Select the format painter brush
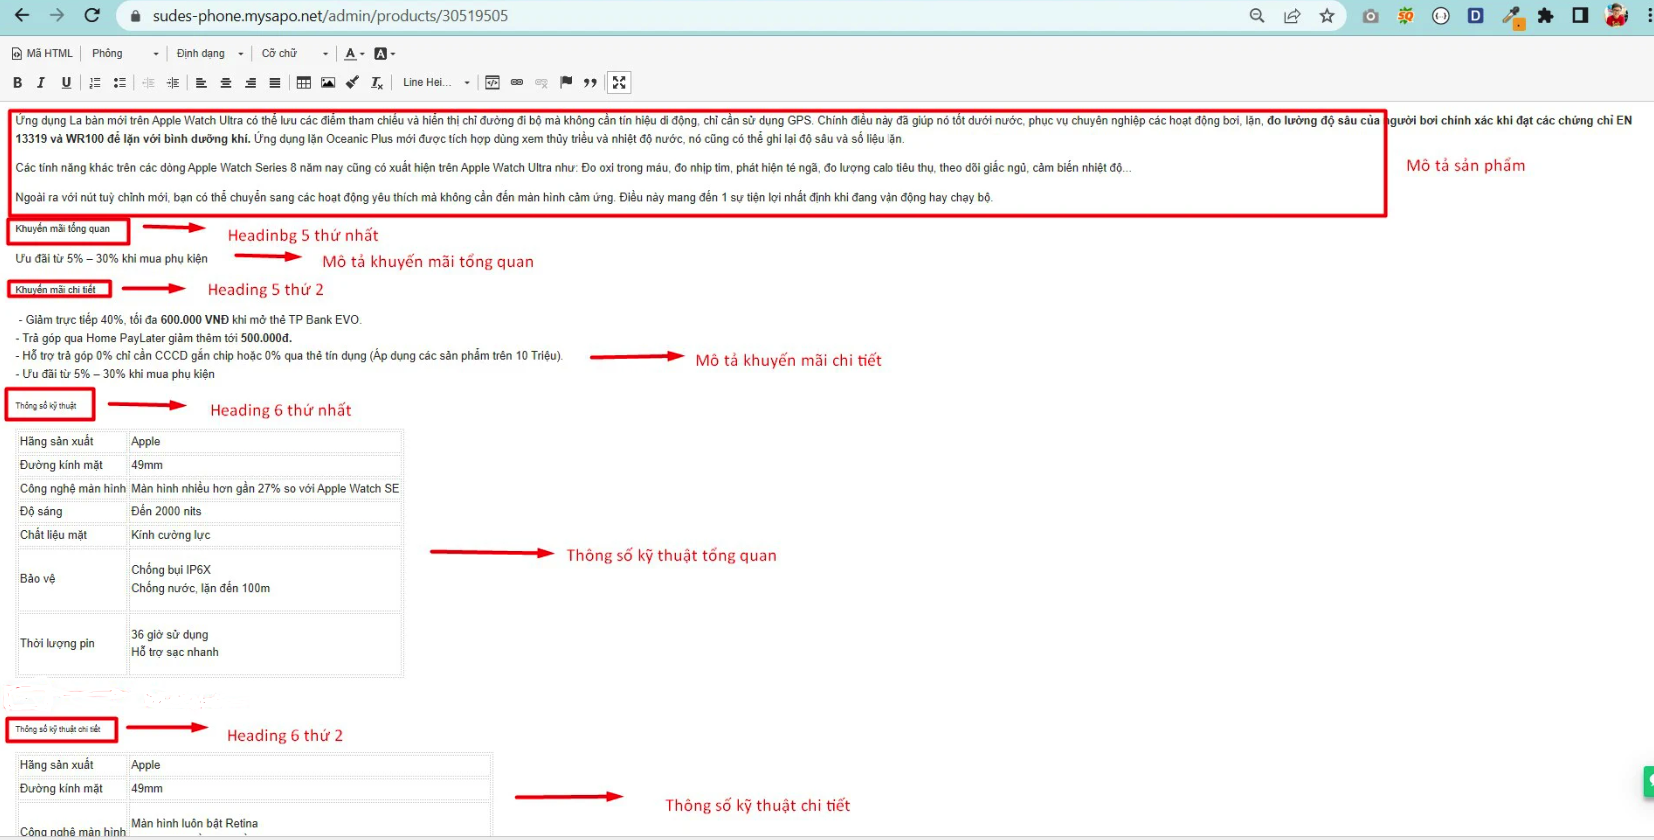This screenshot has height=840, width=1654. tap(352, 83)
